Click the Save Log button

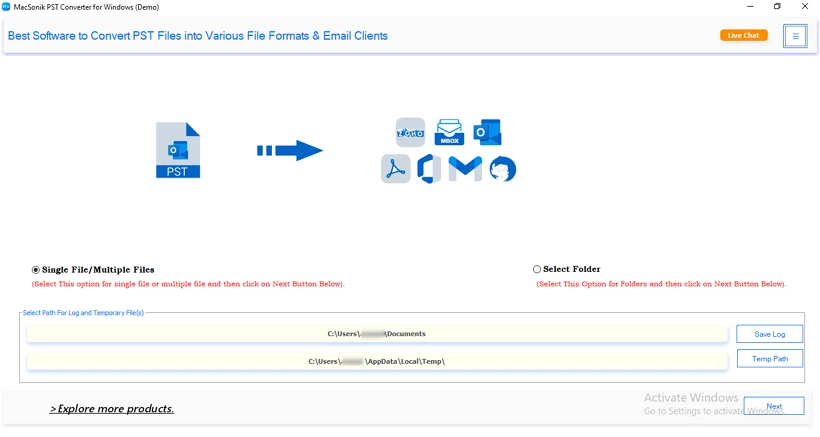(769, 334)
